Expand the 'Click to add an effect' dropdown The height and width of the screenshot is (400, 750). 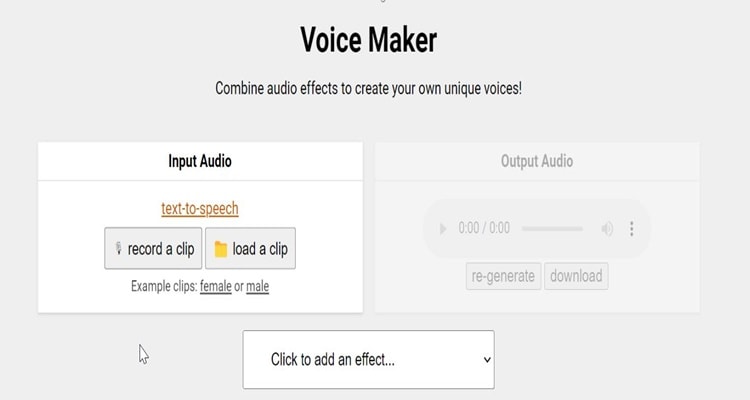pyautogui.click(x=368, y=359)
